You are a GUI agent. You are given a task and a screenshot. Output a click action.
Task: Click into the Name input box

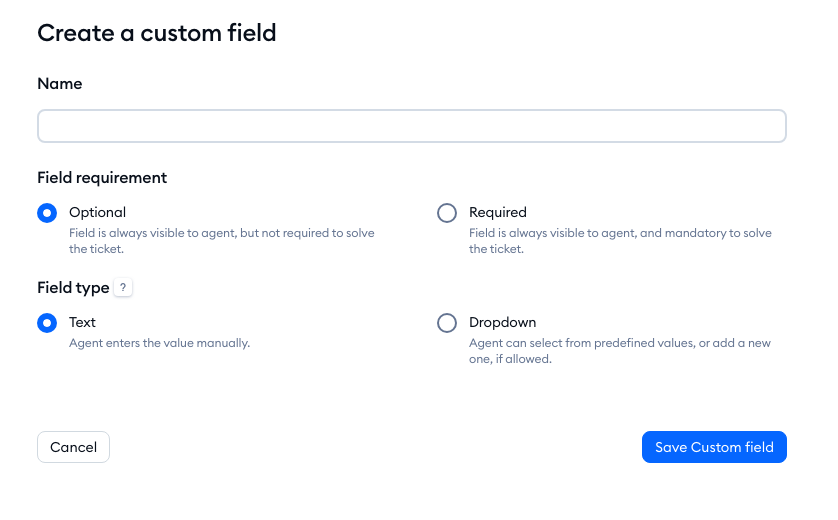coord(412,126)
